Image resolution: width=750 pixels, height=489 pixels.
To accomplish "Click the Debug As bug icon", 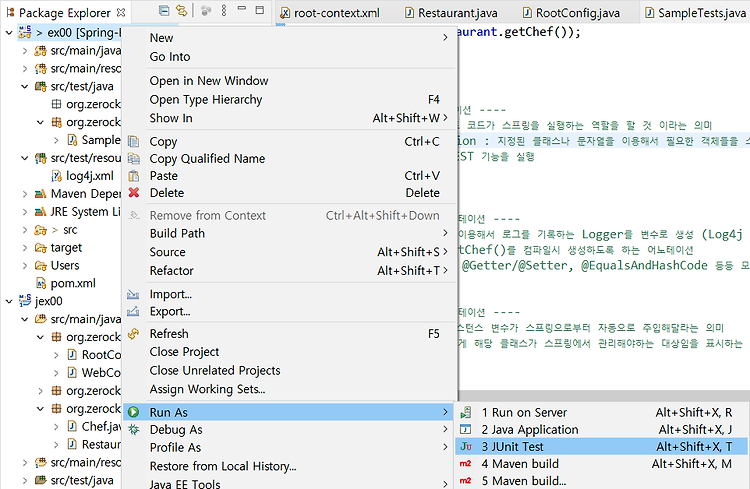I will [133, 429].
